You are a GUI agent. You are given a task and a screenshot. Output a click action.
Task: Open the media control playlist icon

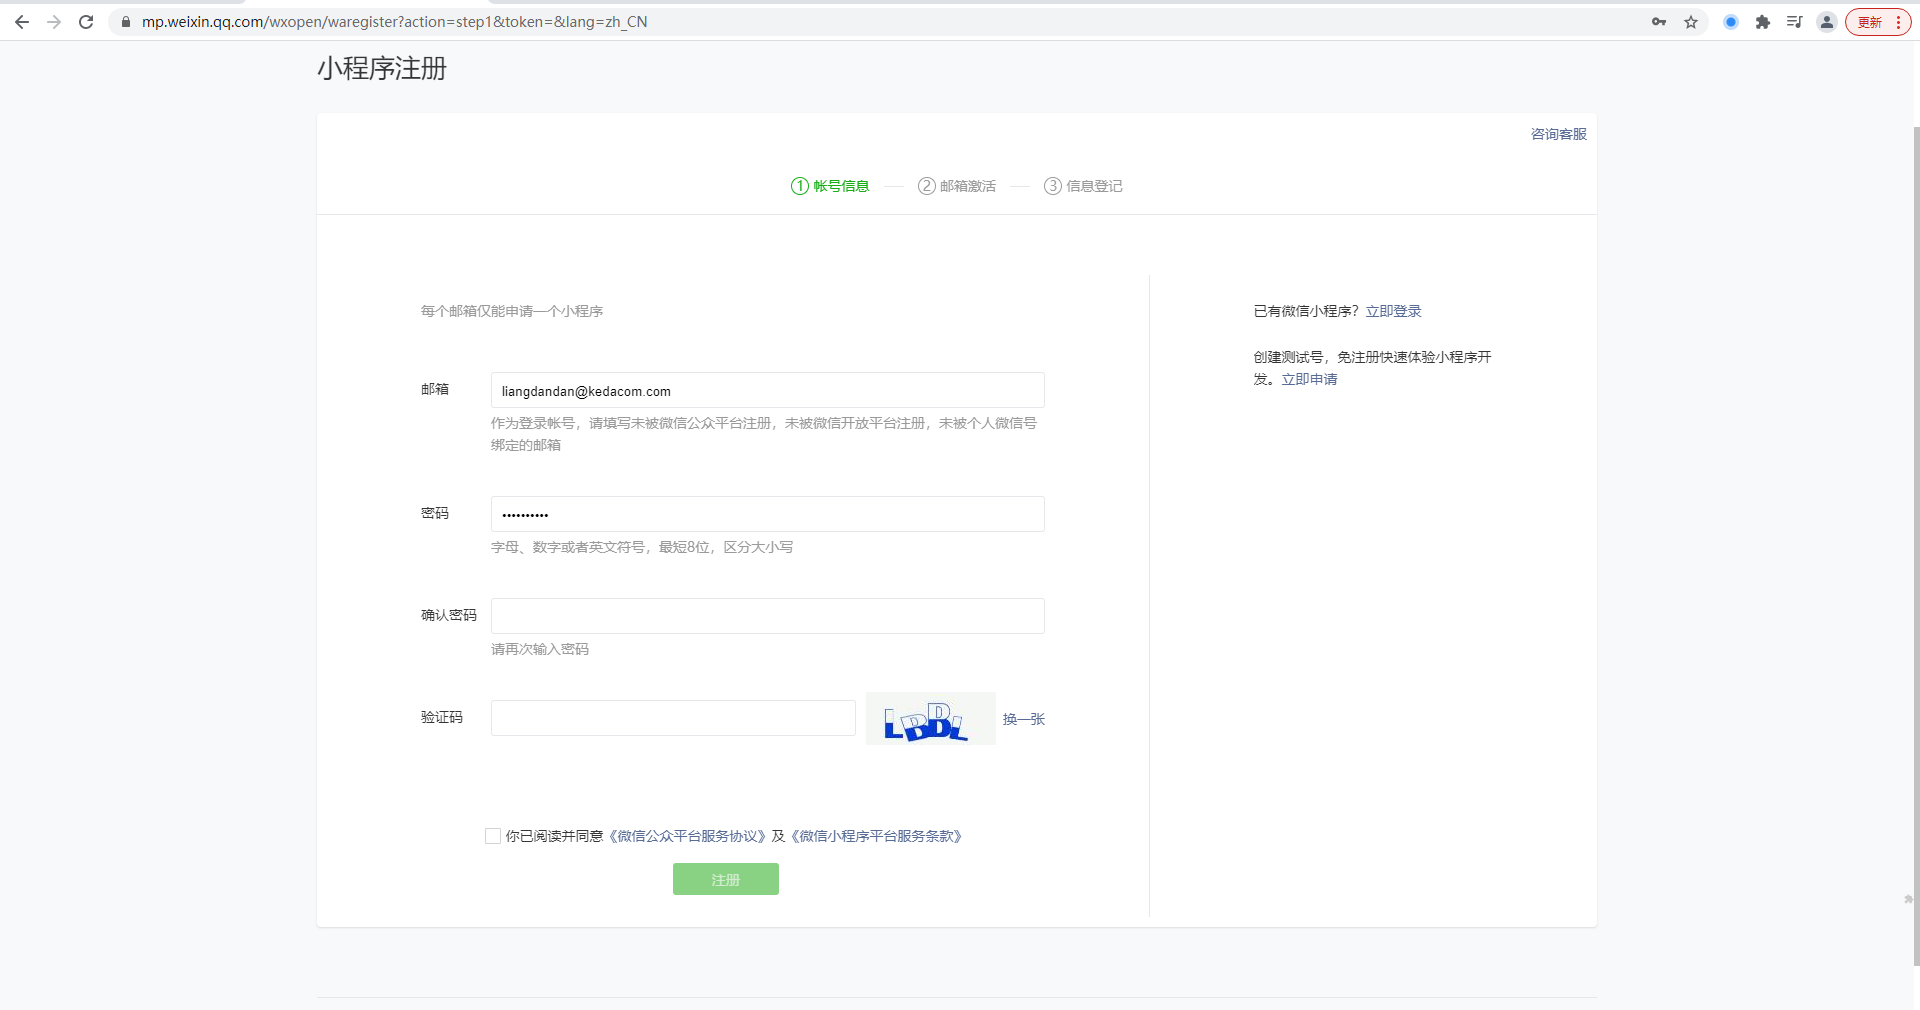[x=1795, y=22]
